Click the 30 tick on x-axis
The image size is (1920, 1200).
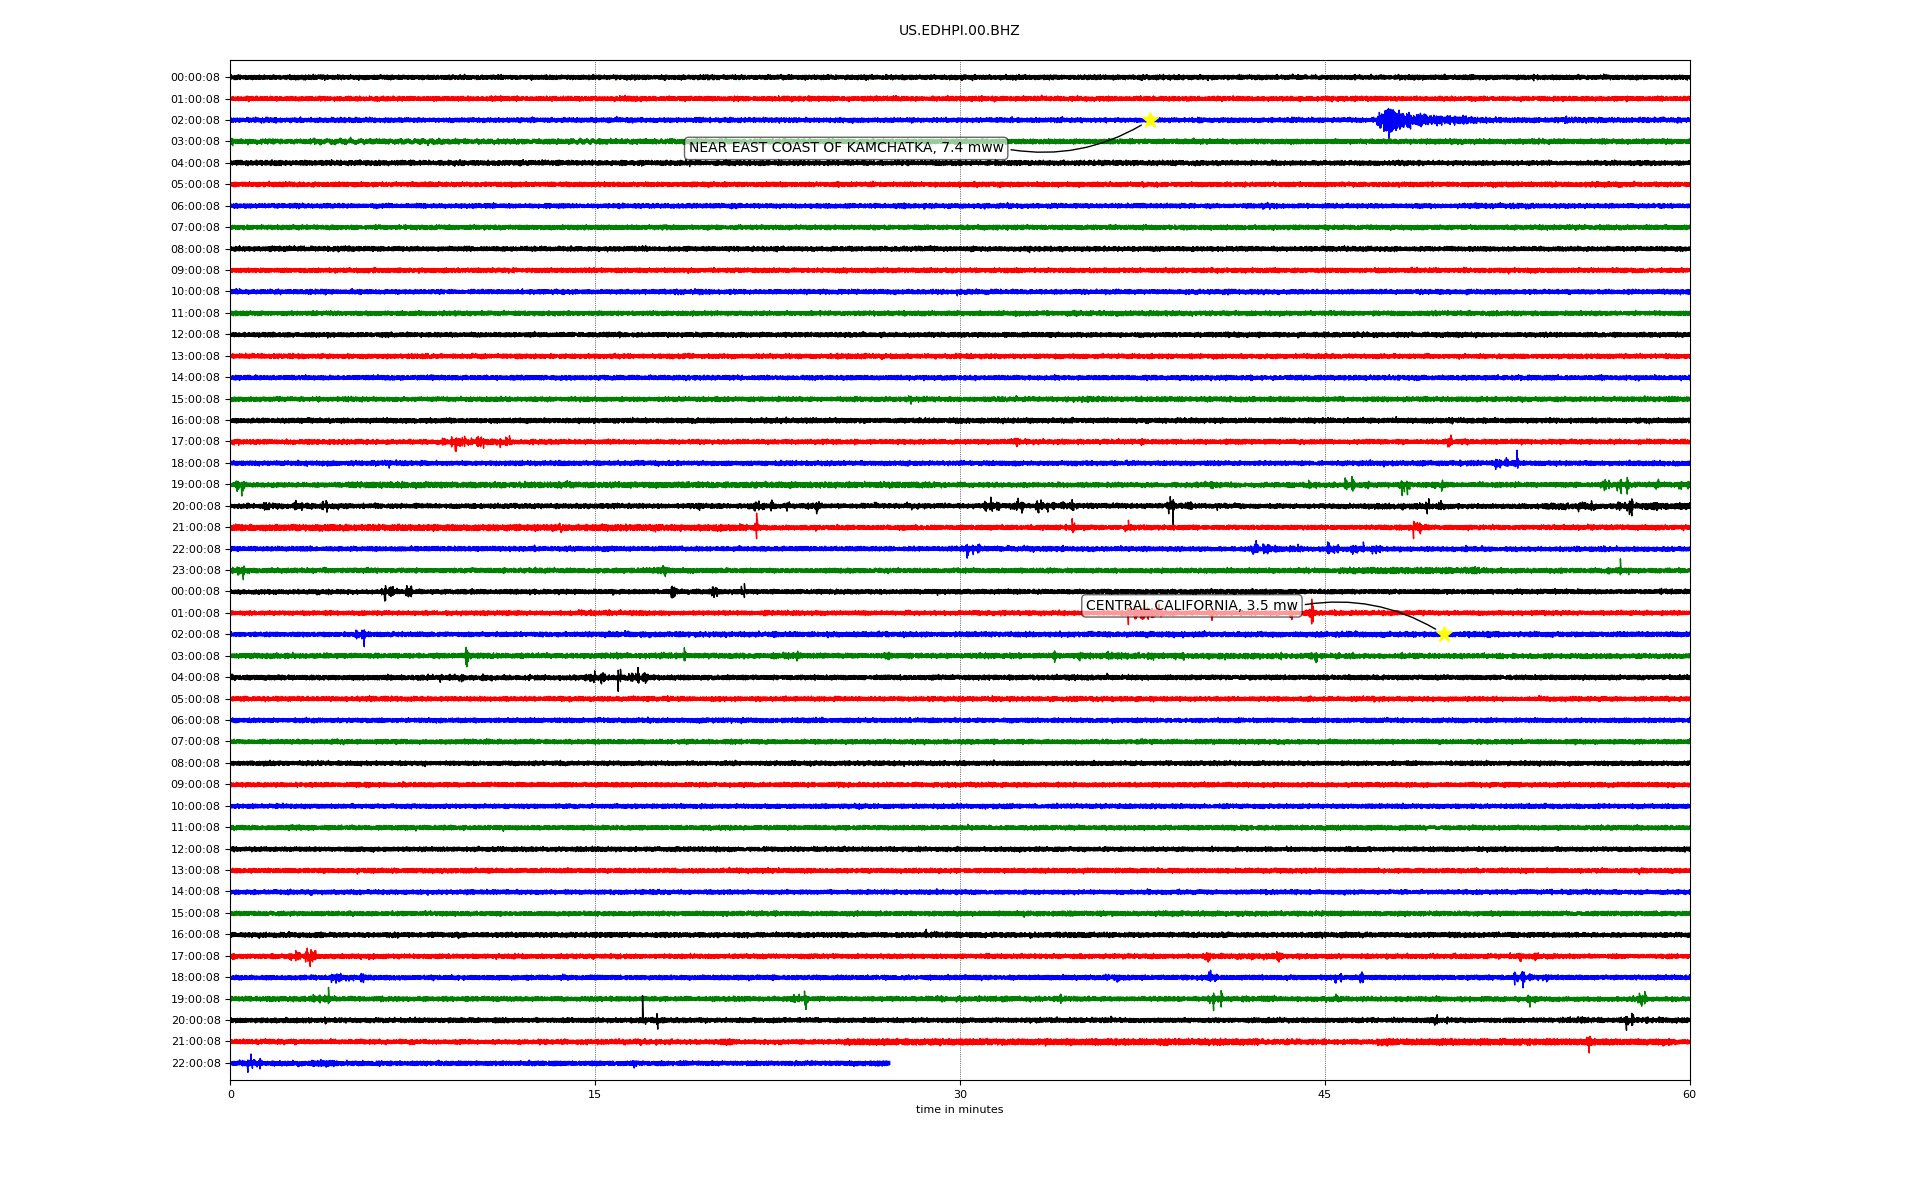(x=960, y=1094)
